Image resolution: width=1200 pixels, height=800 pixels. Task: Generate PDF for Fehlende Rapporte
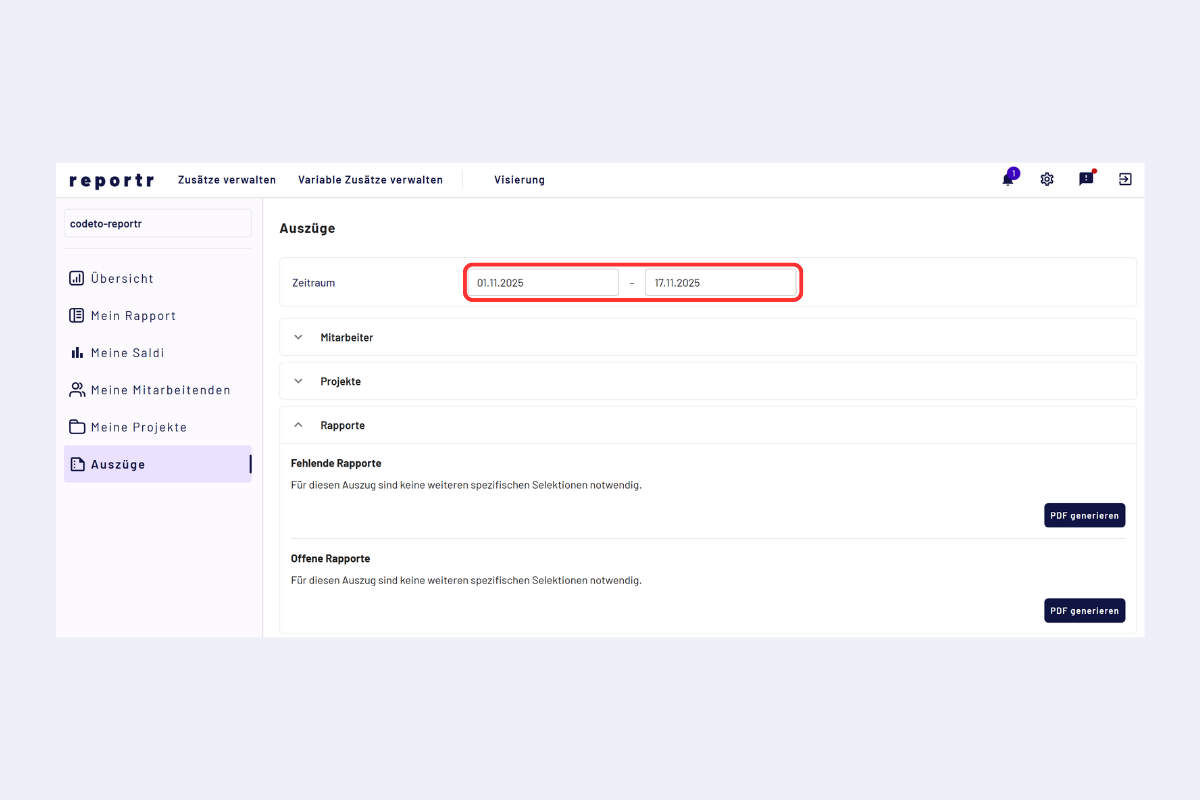point(1084,515)
